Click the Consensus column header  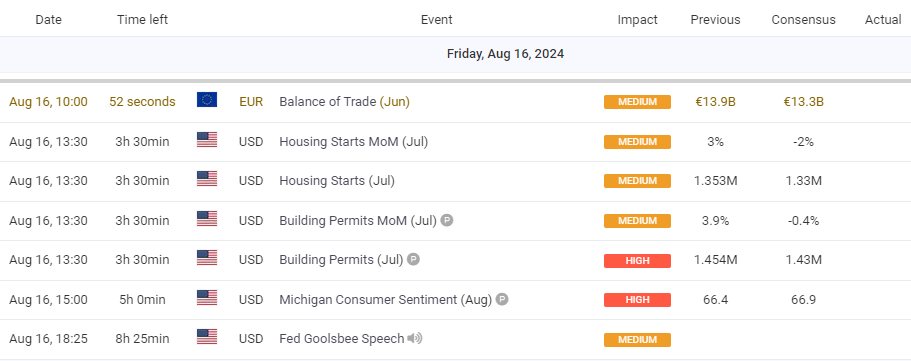coord(804,20)
